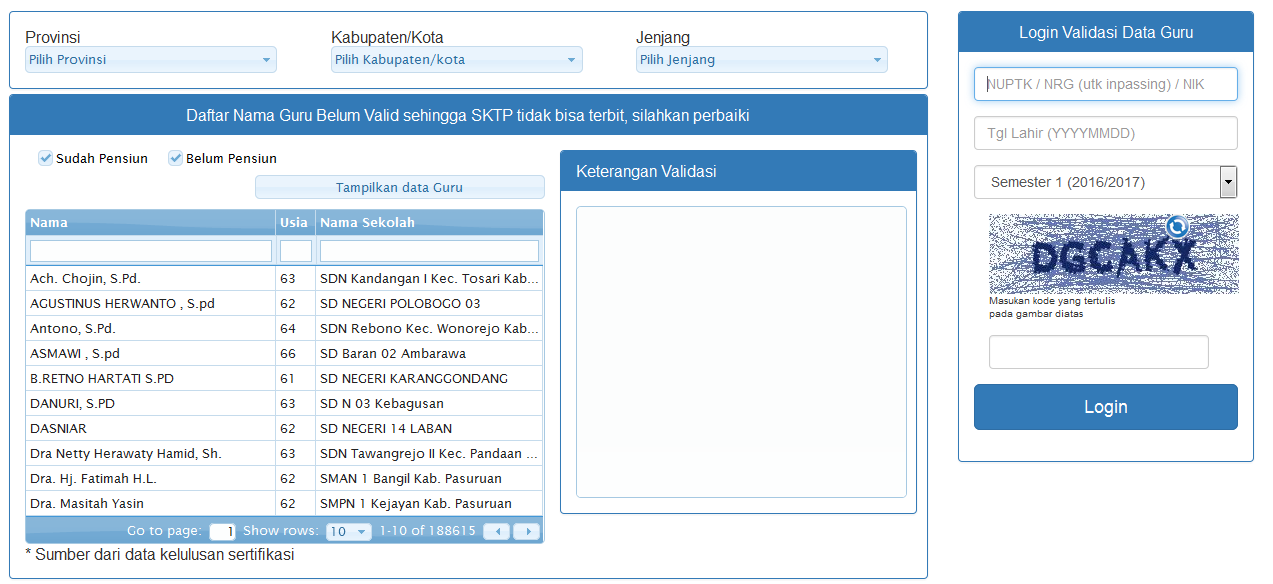Toggle the Sudah Pensiun checkbox
Screen dimensions: 1273x584
tap(45, 158)
